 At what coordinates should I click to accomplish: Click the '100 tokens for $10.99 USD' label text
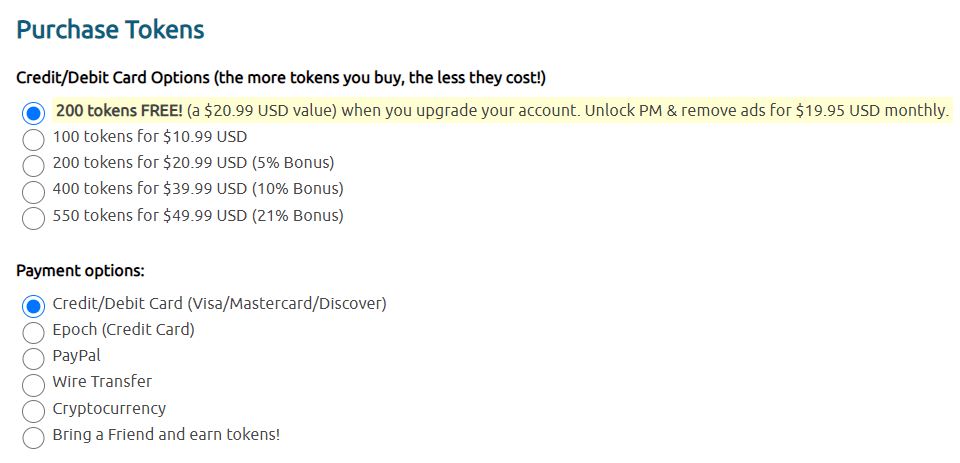point(149,136)
